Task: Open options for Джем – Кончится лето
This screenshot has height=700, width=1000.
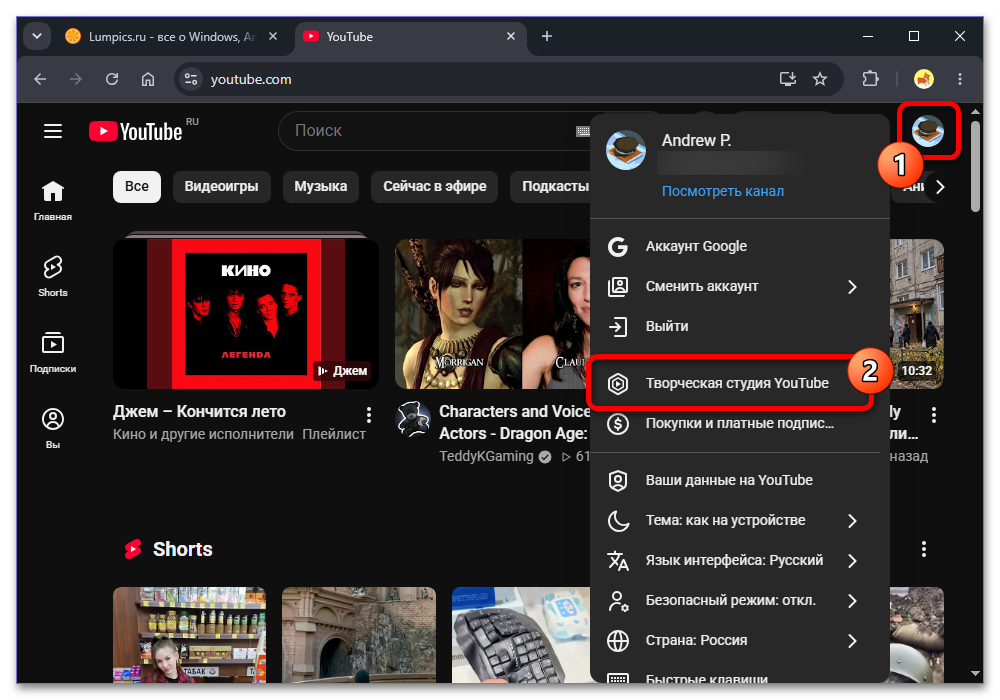Action: 369,415
